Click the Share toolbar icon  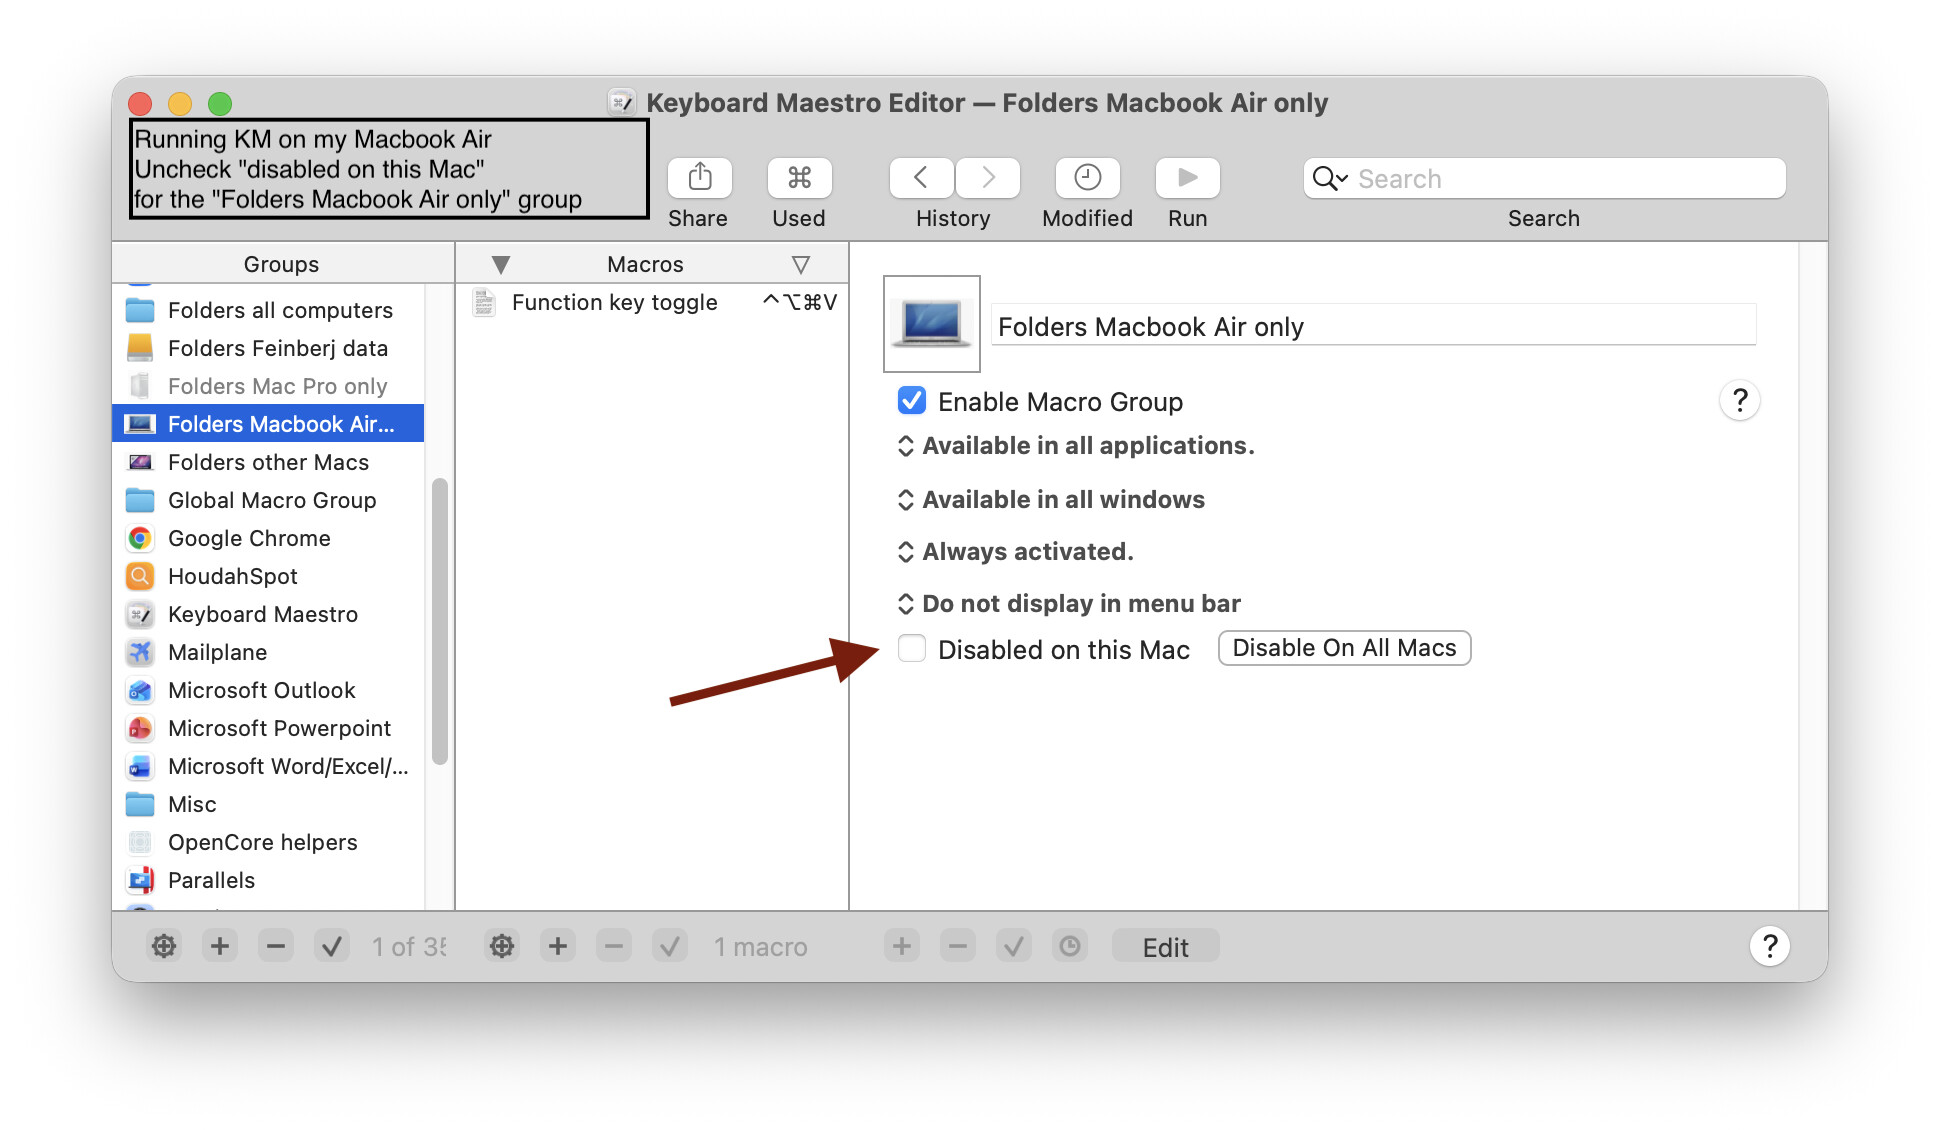coord(699,178)
